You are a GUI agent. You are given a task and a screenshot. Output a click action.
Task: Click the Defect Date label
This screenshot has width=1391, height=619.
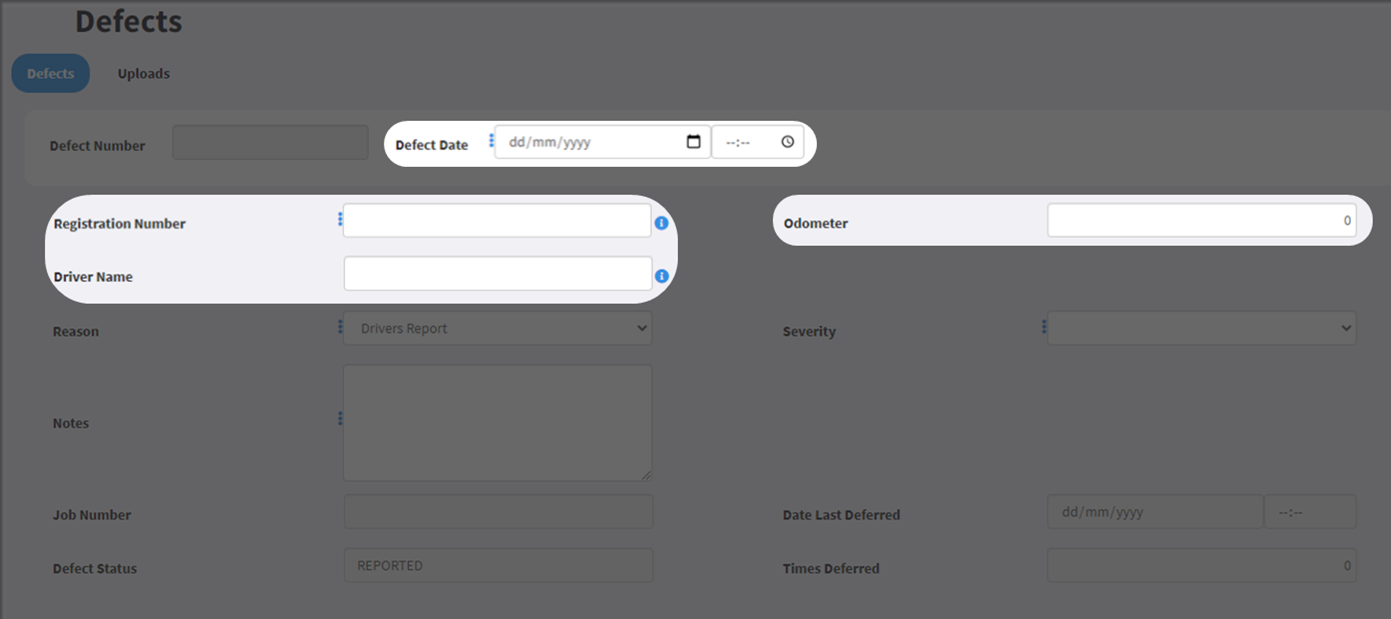[432, 145]
